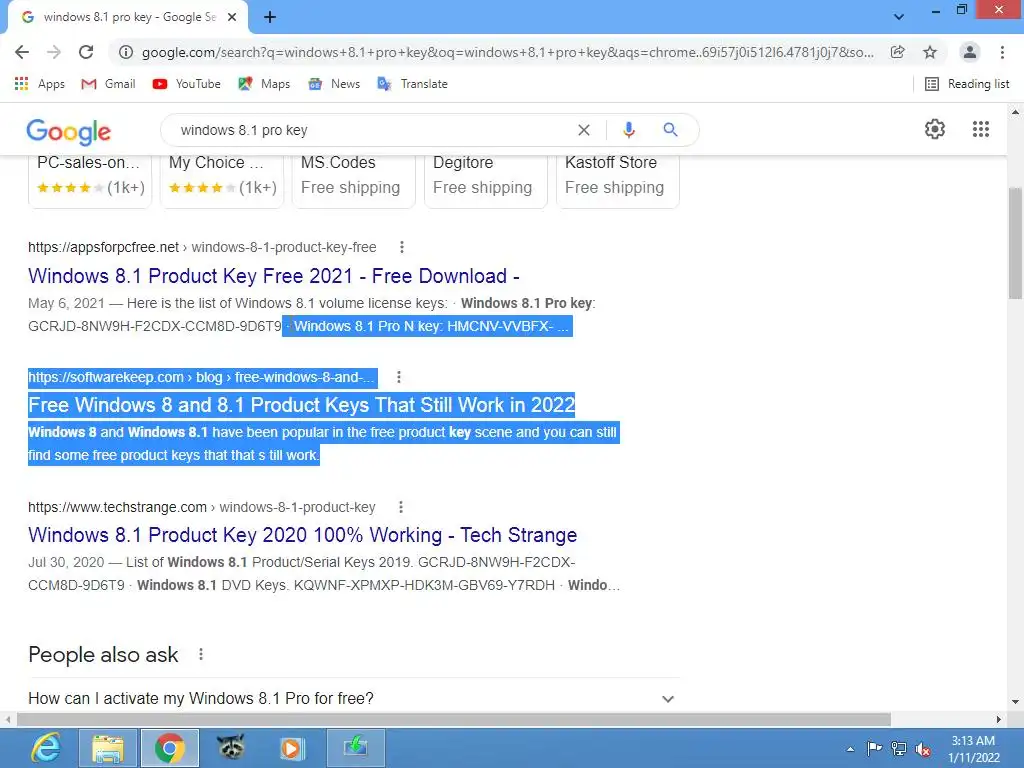Open a new tab with plus button
The image size is (1024, 768).
(x=270, y=18)
